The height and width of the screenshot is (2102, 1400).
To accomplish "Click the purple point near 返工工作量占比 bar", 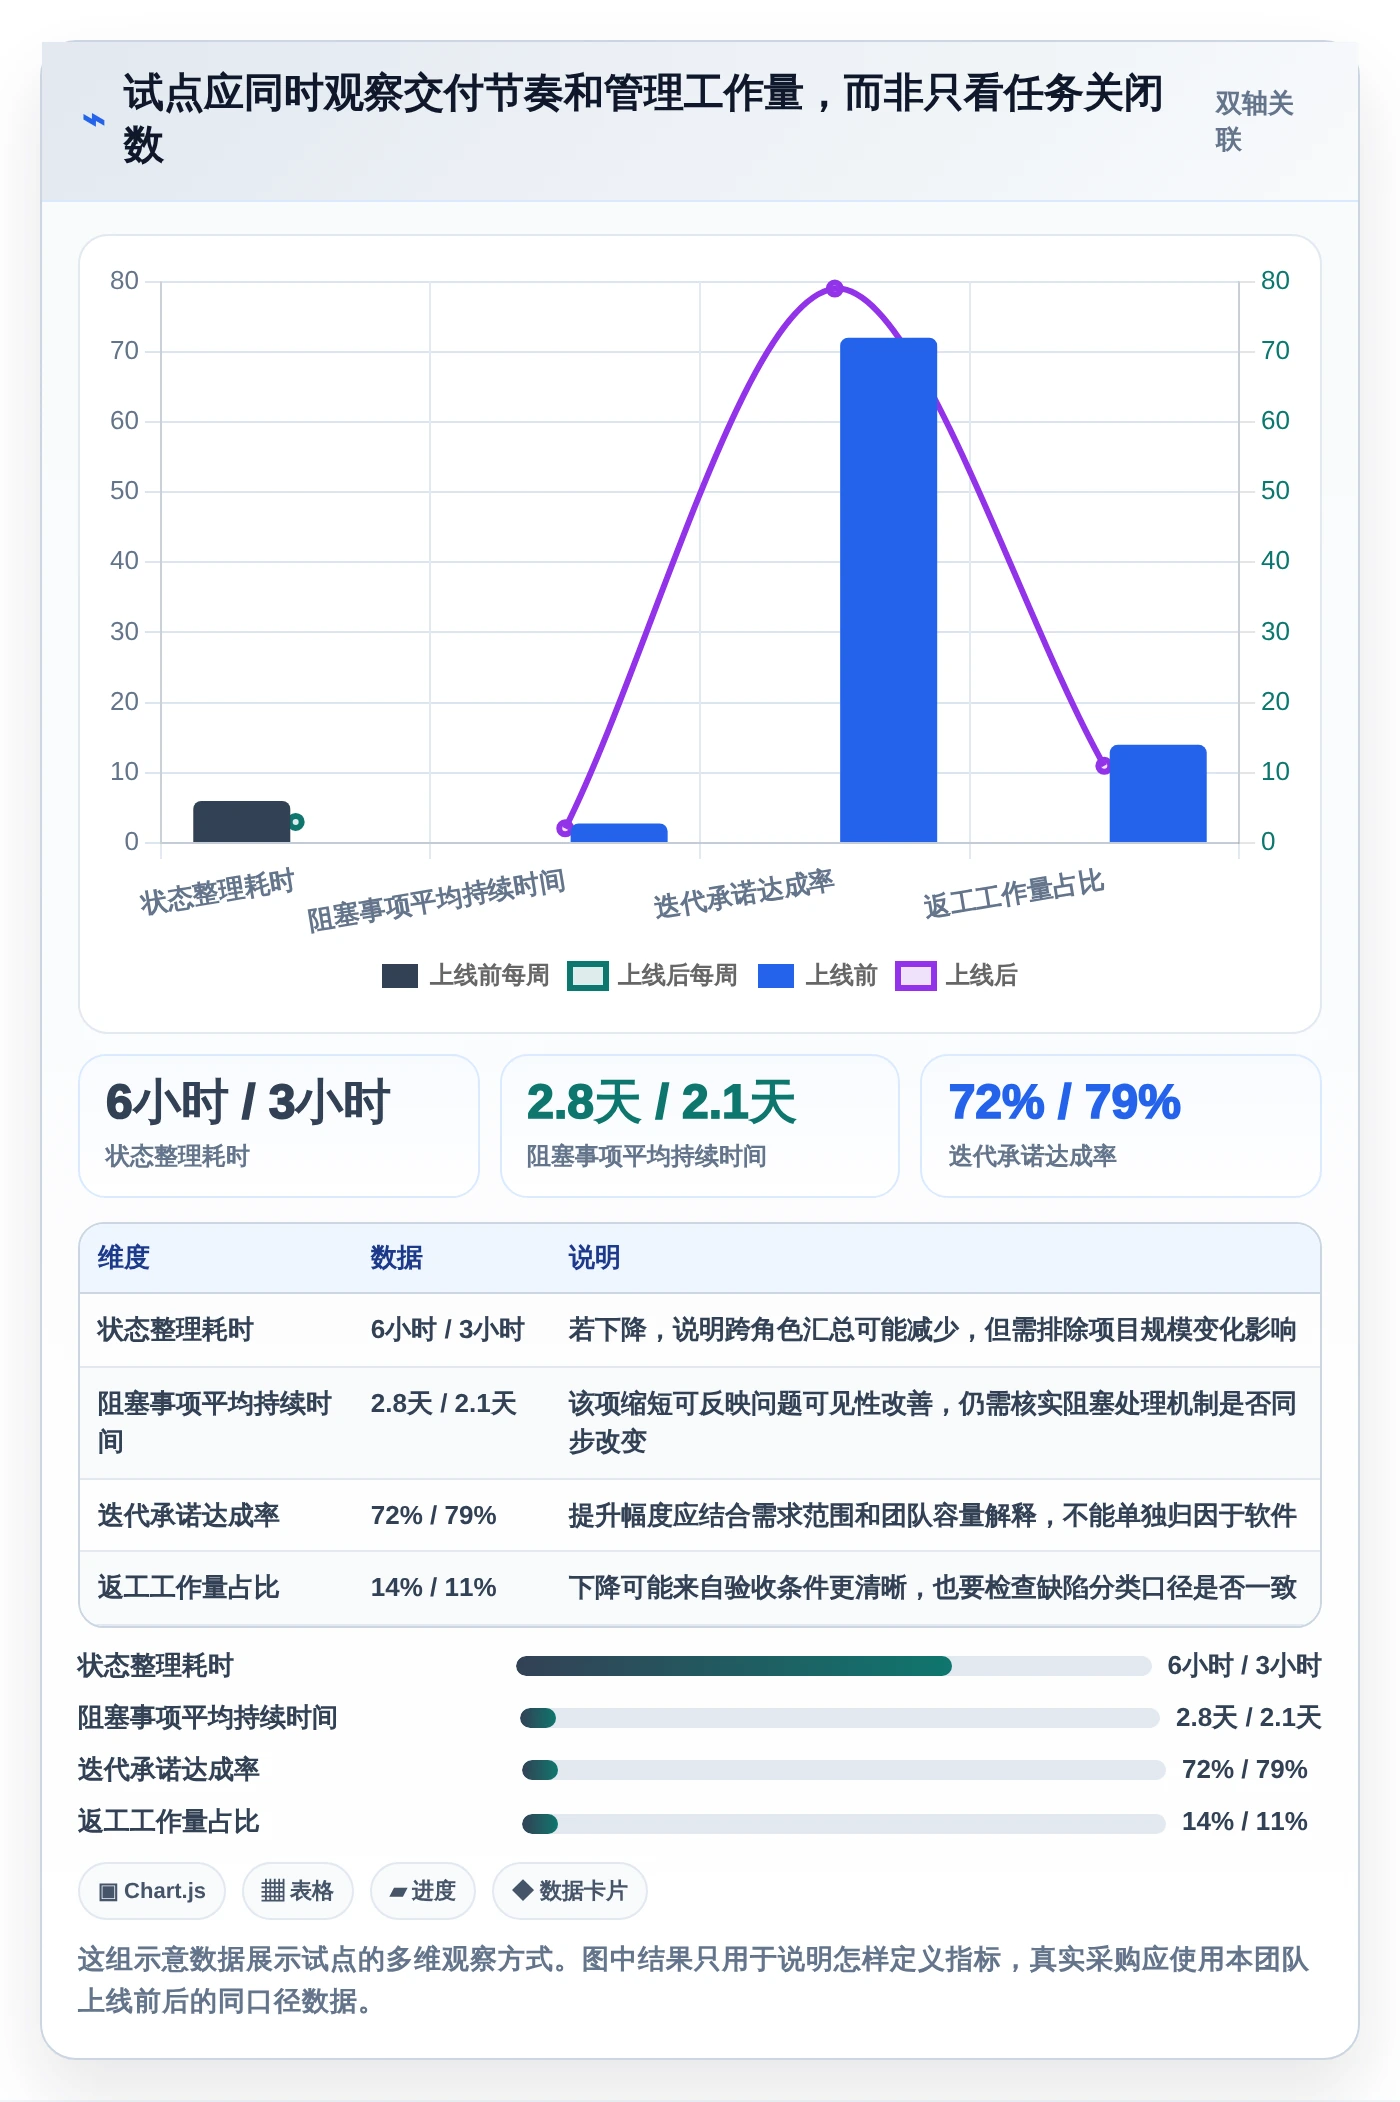I will tap(1104, 766).
